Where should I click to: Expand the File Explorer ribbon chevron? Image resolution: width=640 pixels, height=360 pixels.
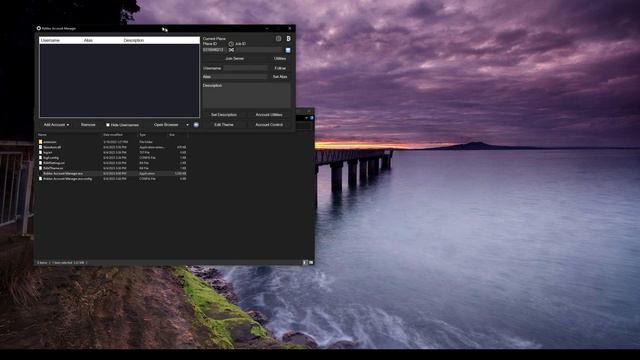click(x=306, y=118)
